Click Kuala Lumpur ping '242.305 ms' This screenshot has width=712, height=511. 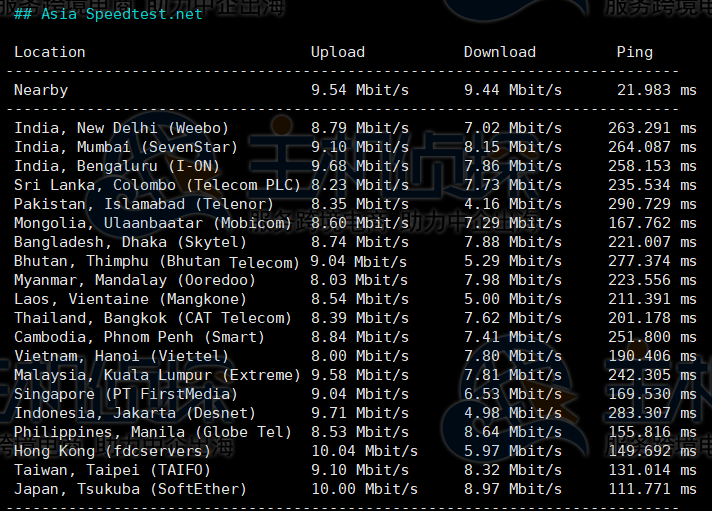point(653,377)
